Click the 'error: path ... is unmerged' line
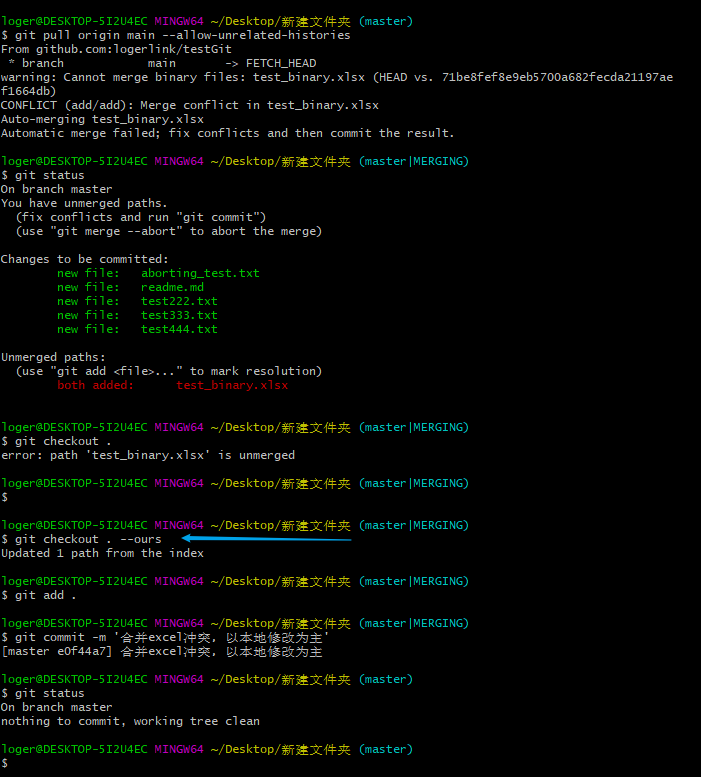 (148, 455)
